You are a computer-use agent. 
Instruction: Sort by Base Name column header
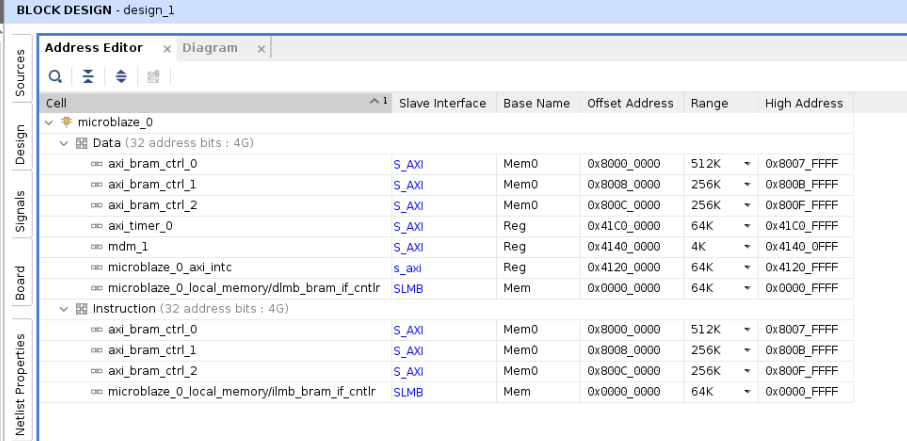(x=538, y=103)
